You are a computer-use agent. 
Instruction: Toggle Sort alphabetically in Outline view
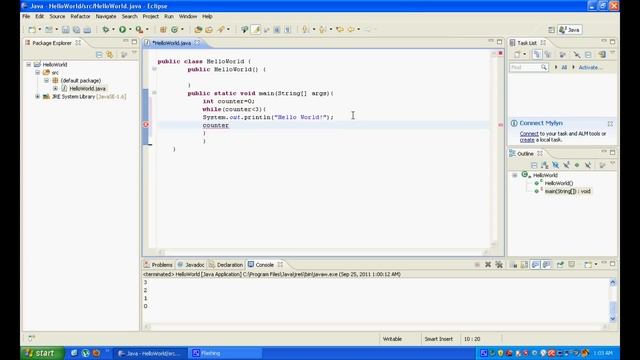[x=544, y=165]
